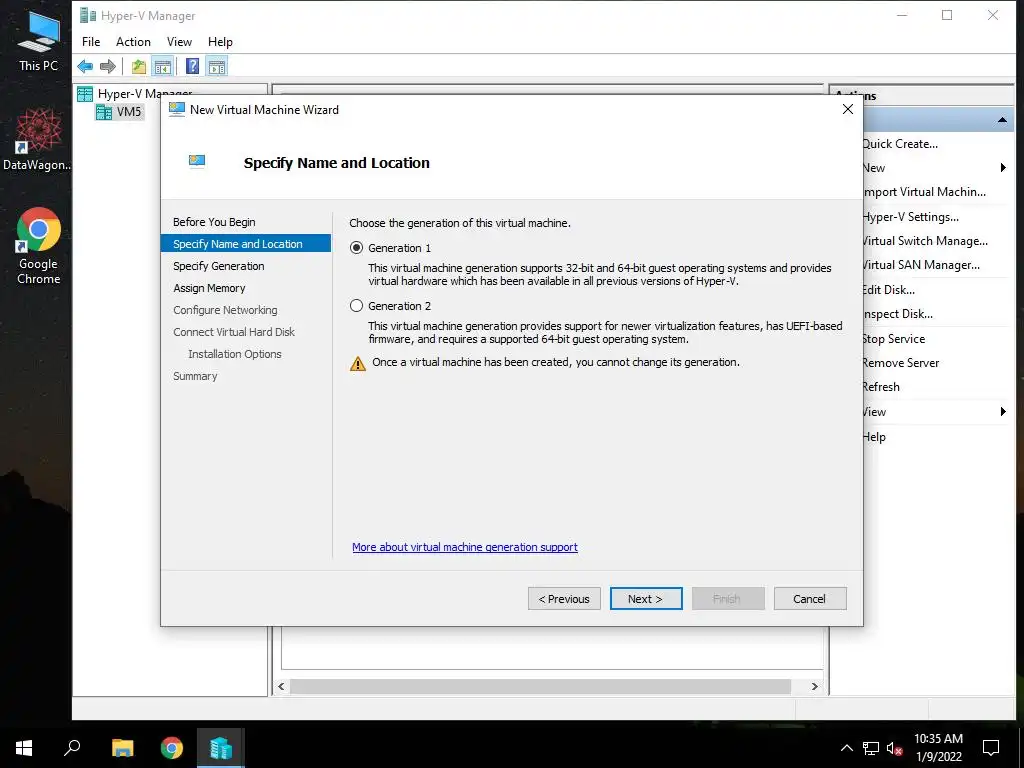Open the File menu
The width and height of the screenshot is (1024, 768).
pyautogui.click(x=91, y=42)
